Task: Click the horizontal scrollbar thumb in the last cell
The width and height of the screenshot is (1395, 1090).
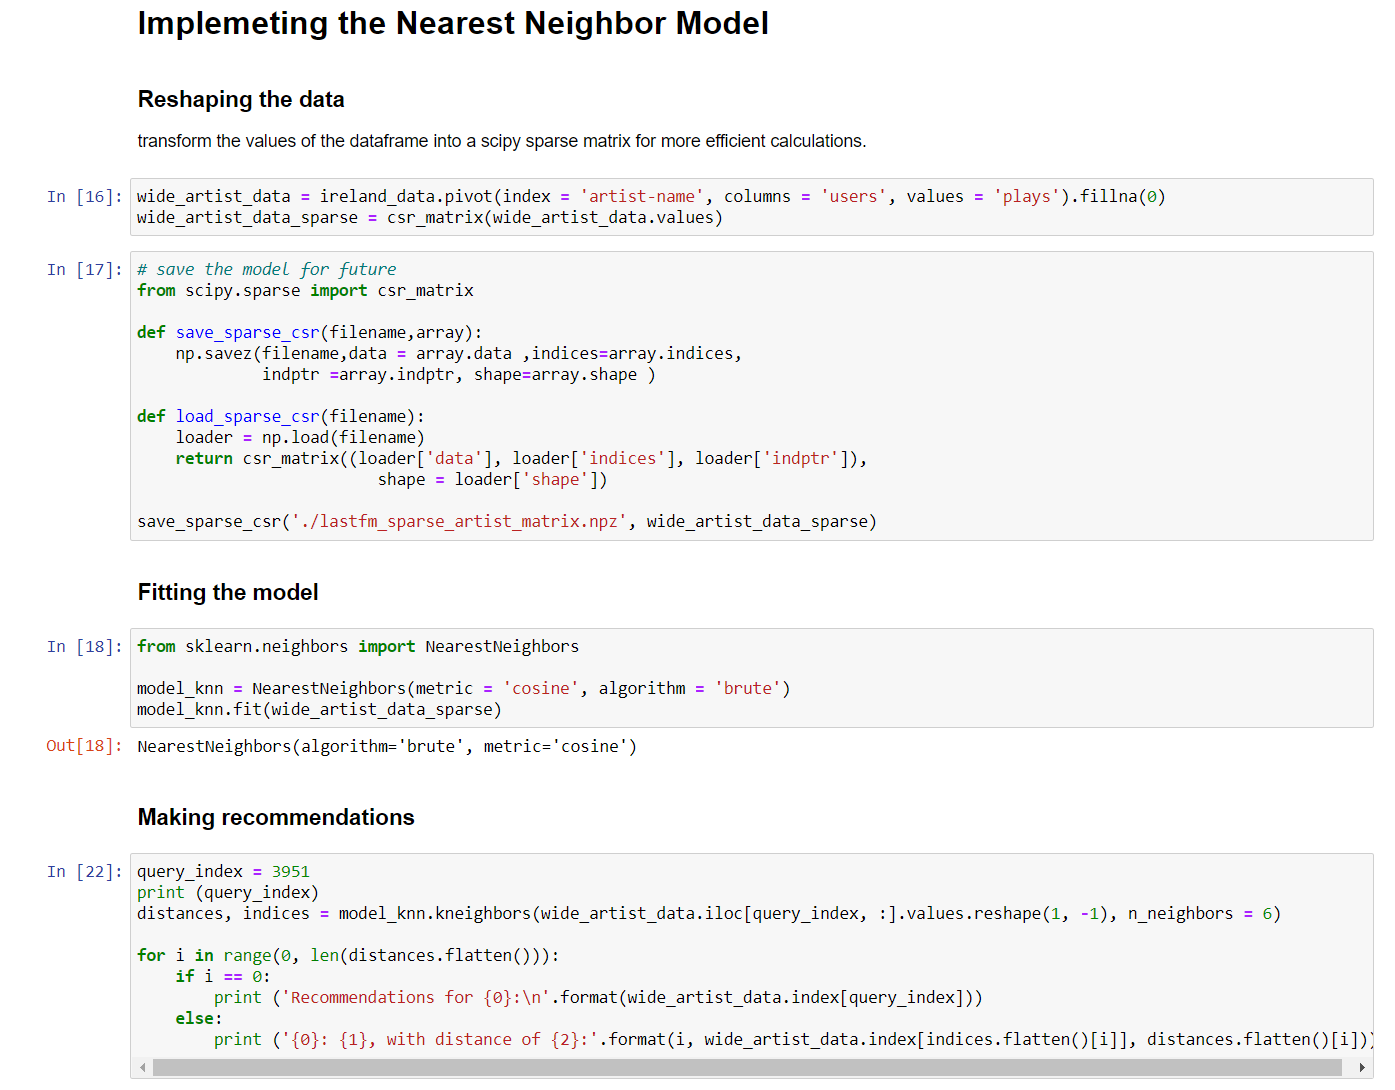Action: (x=746, y=1068)
